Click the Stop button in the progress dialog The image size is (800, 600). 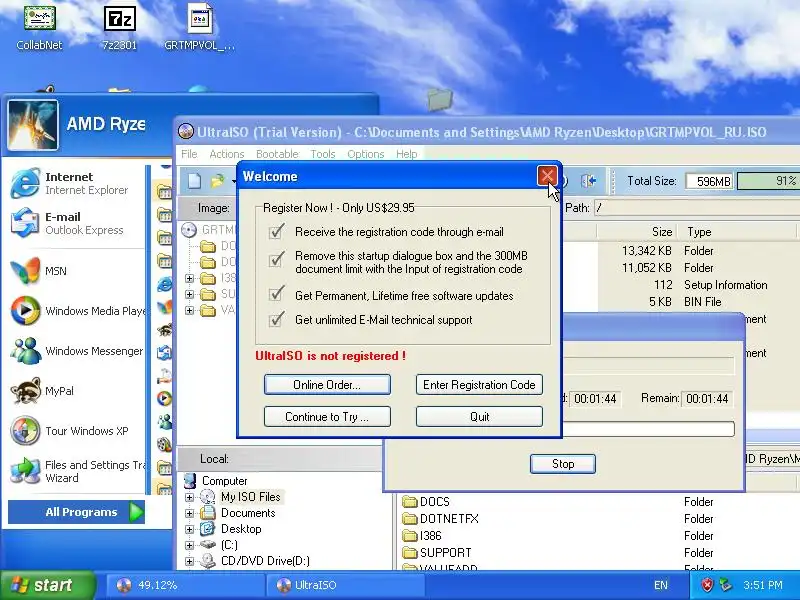(563, 464)
